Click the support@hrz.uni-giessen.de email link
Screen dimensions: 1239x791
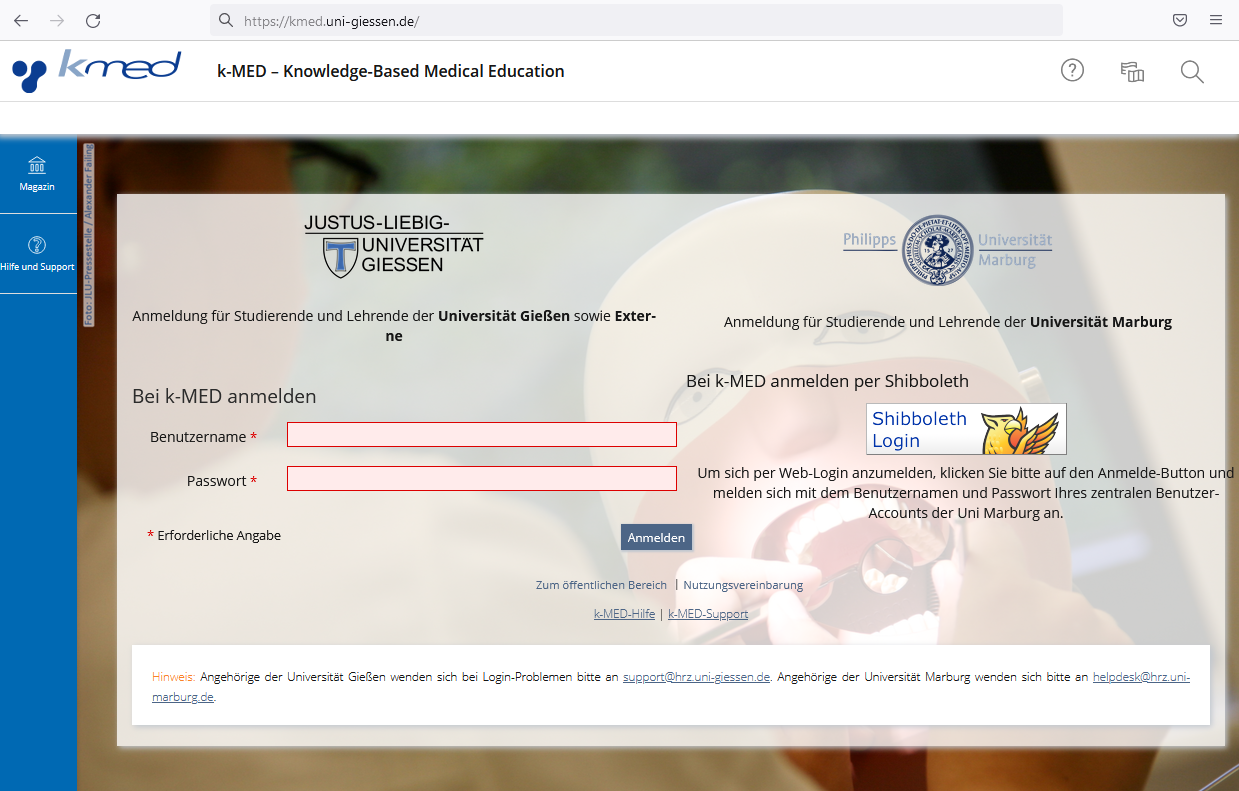pyautogui.click(x=696, y=677)
